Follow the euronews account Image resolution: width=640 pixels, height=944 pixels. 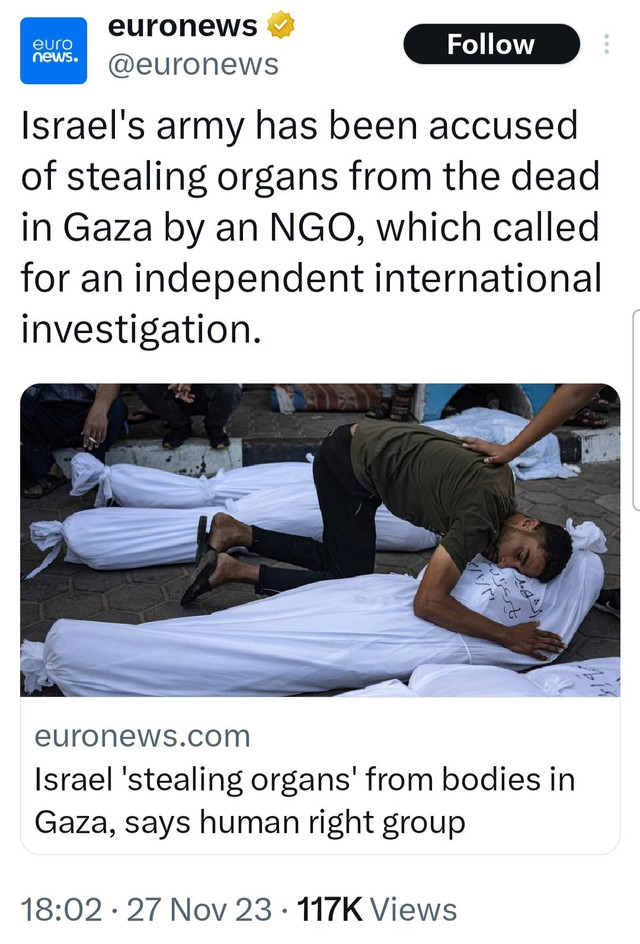tap(491, 44)
